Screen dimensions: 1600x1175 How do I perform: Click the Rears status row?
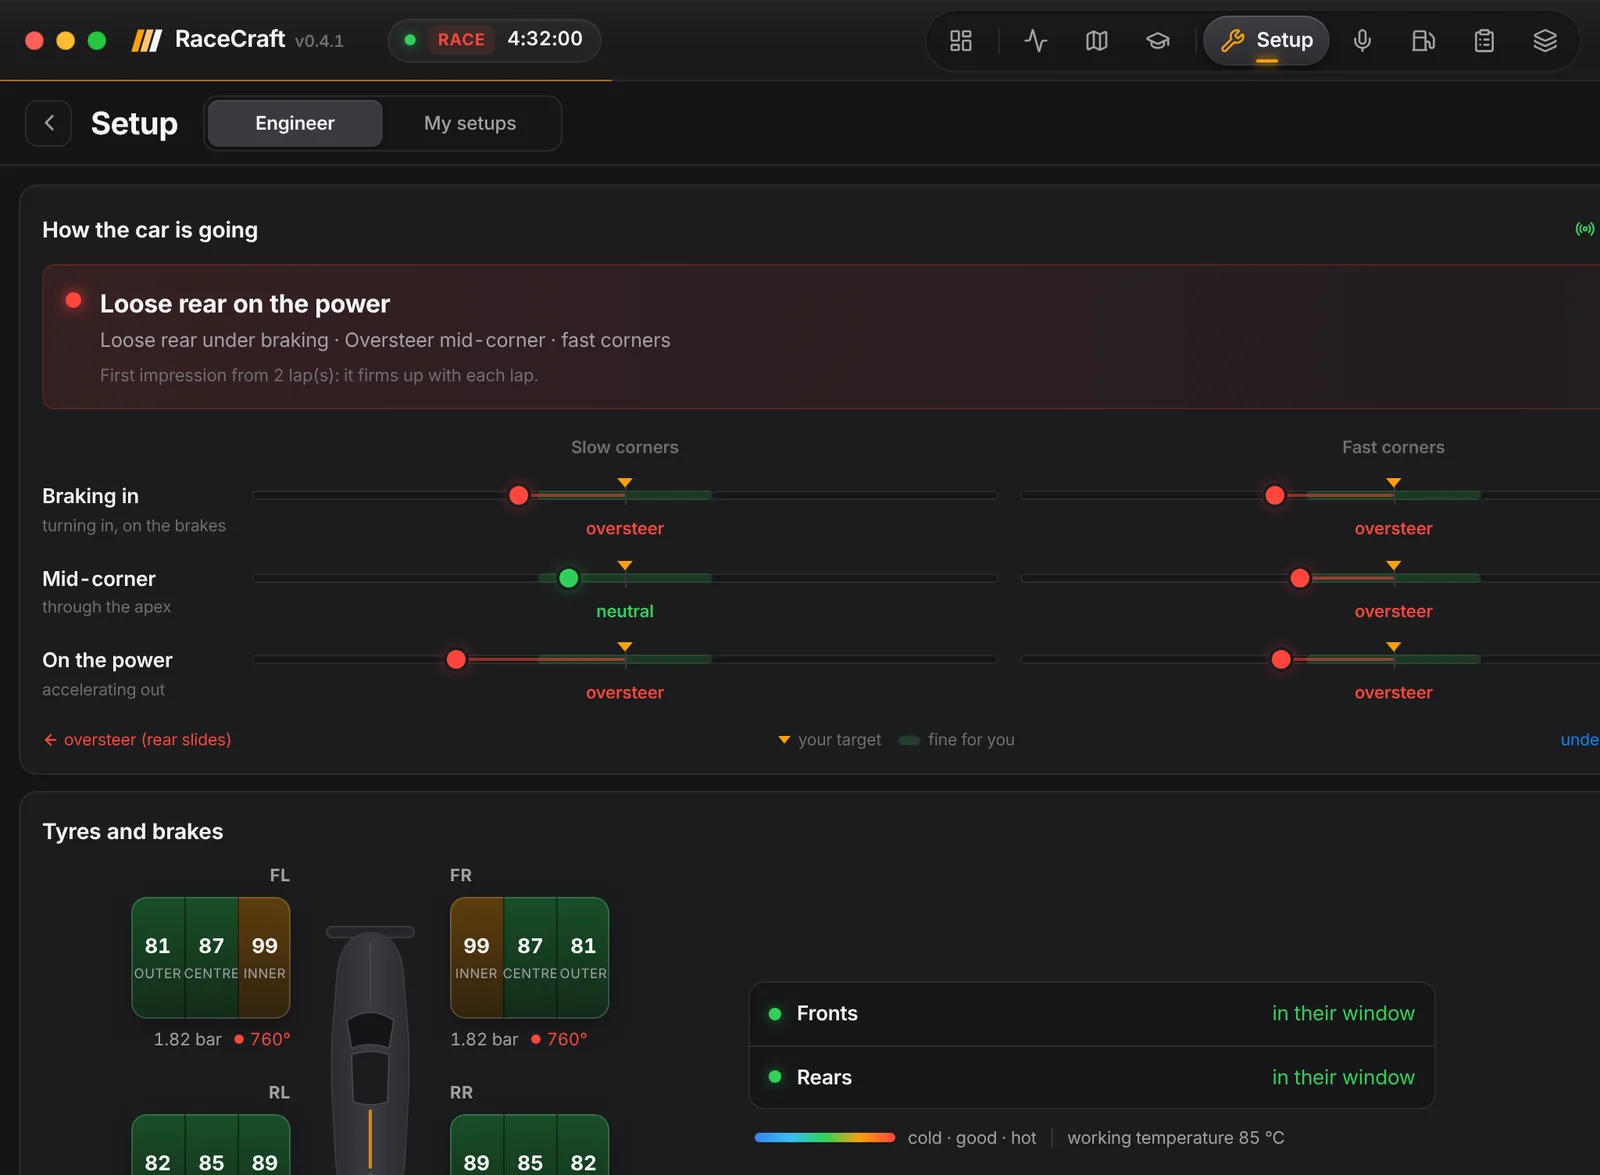click(1091, 1077)
